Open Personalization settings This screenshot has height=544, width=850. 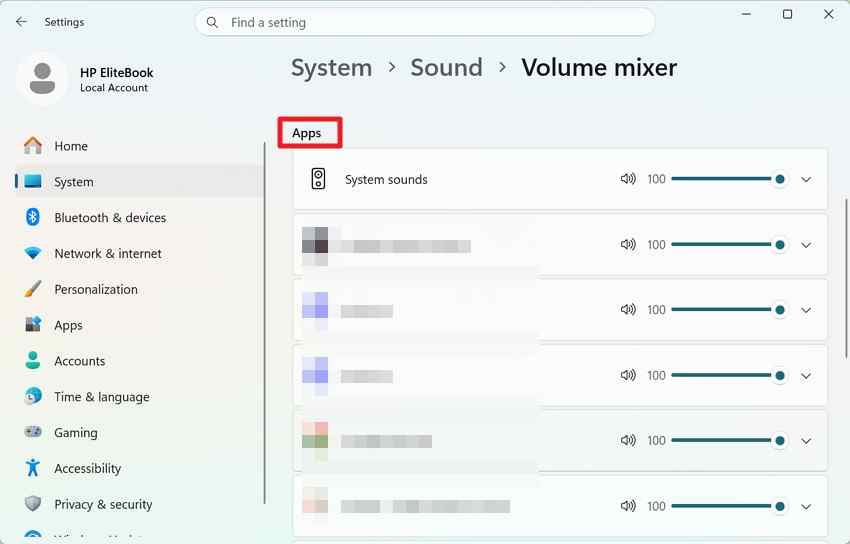click(139, 289)
